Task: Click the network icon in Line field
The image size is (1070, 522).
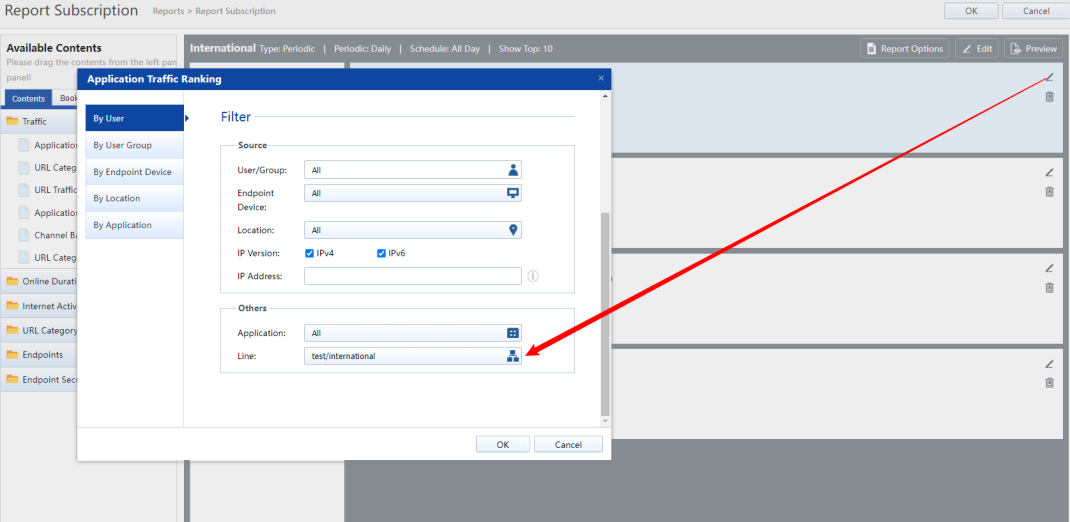Action: (x=513, y=356)
